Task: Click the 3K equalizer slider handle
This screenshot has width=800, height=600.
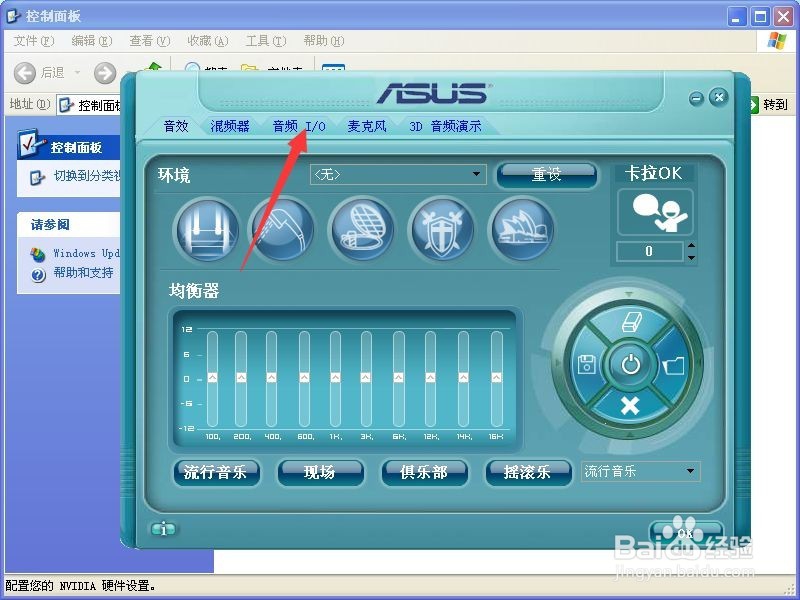Action: [366, 377]
